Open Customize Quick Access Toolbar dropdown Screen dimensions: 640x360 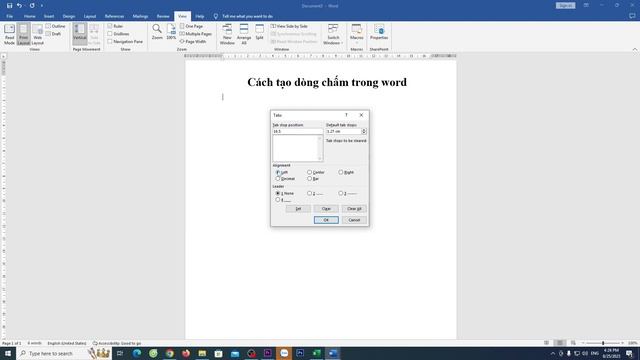tap(42, 6)
